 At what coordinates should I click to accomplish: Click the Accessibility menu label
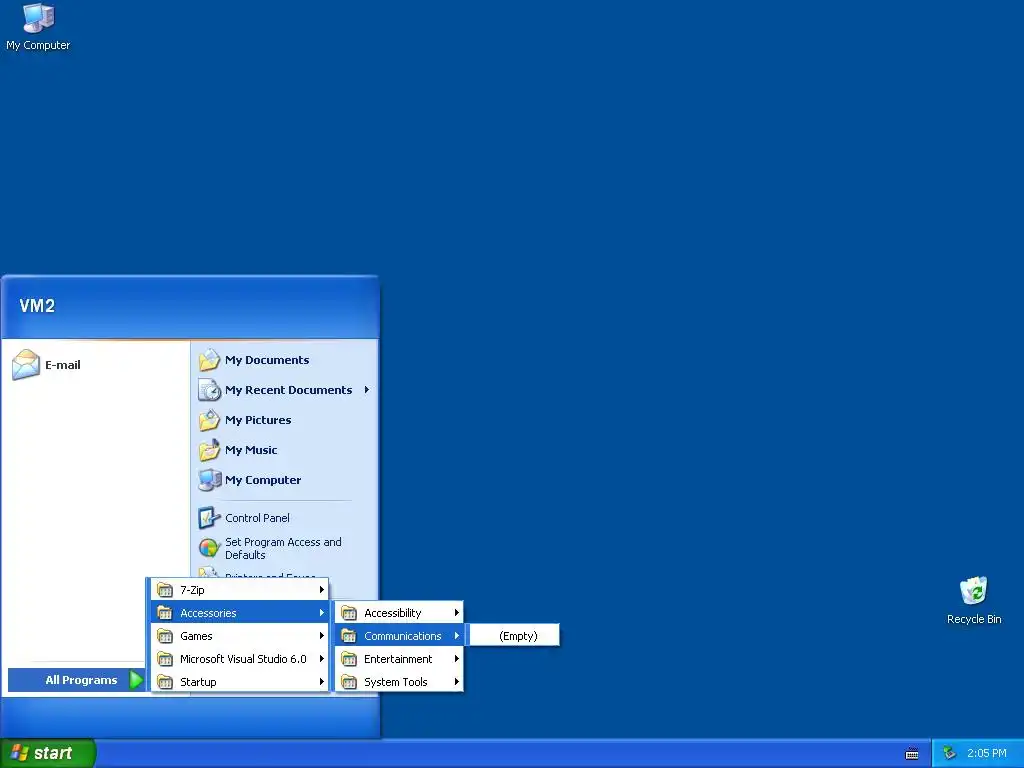[x=392, y=613]
